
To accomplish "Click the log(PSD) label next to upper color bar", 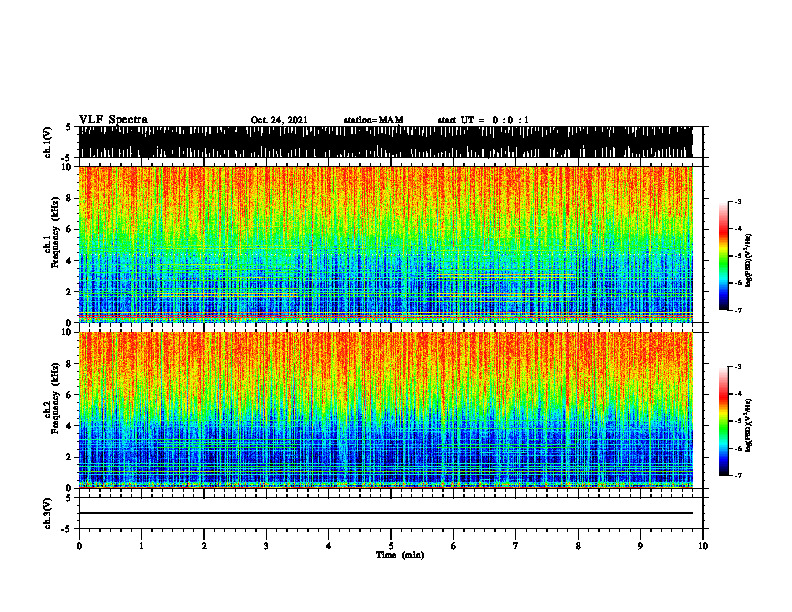I will point(749,261).
